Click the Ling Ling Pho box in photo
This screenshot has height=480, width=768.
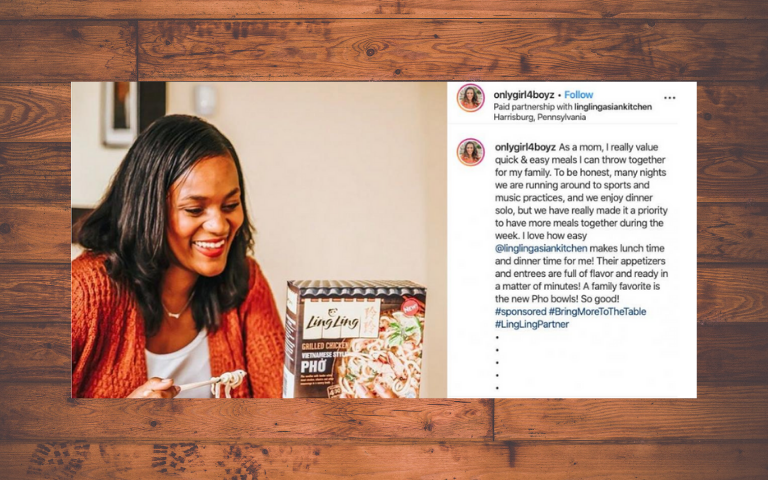(354, 339)
